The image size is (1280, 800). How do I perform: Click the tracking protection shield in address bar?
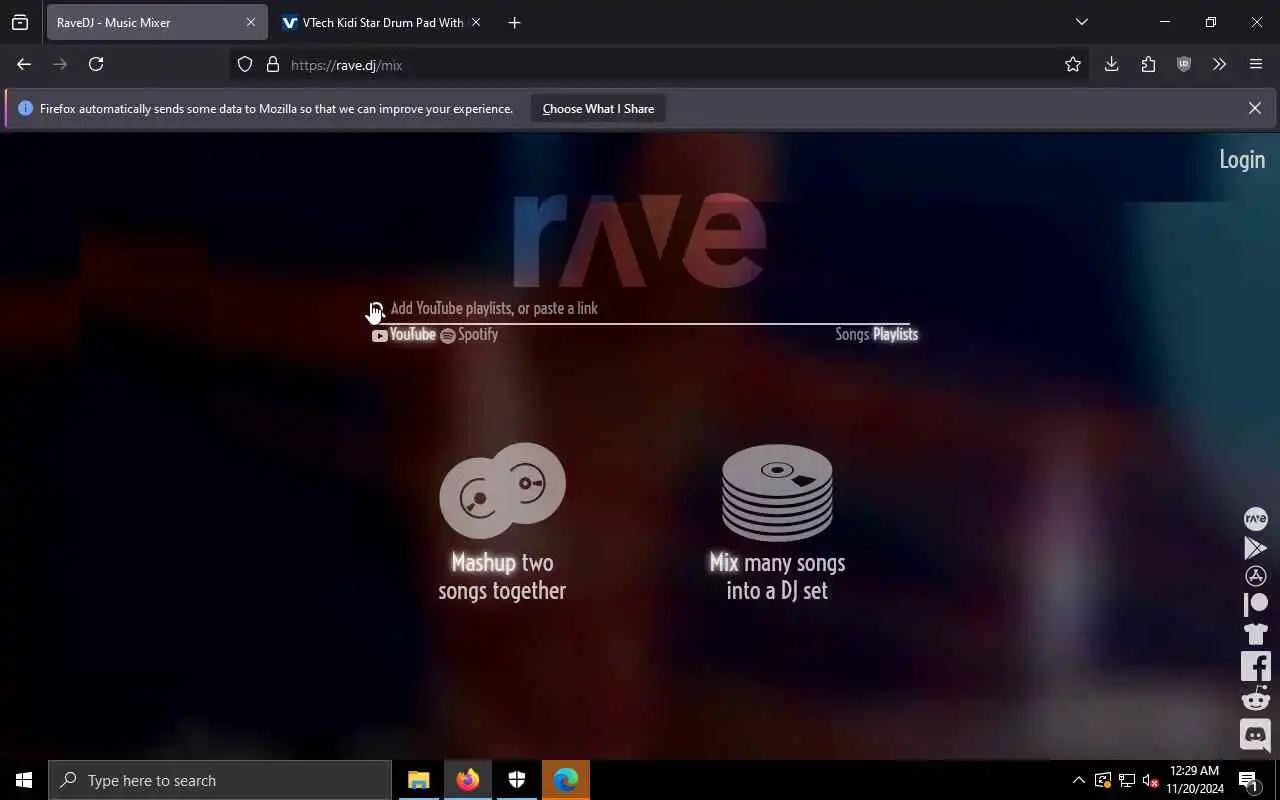click(x=245, y=64)
